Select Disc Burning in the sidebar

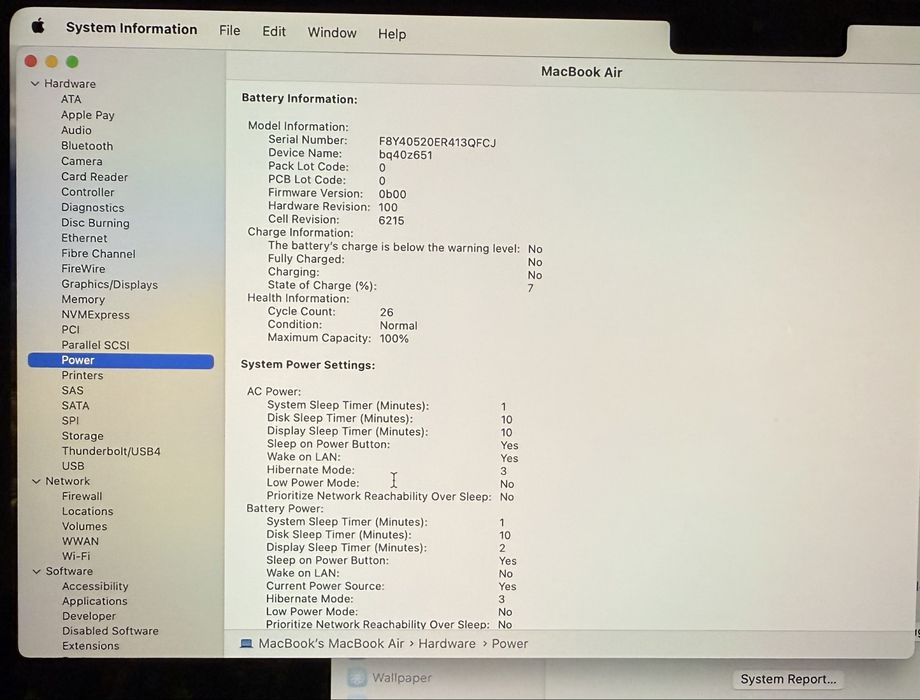coord(95,223)
